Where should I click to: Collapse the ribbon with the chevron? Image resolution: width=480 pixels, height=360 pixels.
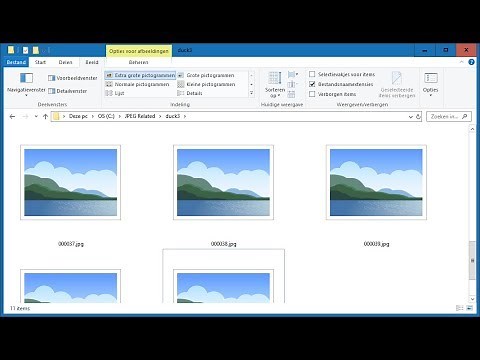[462, 62]
